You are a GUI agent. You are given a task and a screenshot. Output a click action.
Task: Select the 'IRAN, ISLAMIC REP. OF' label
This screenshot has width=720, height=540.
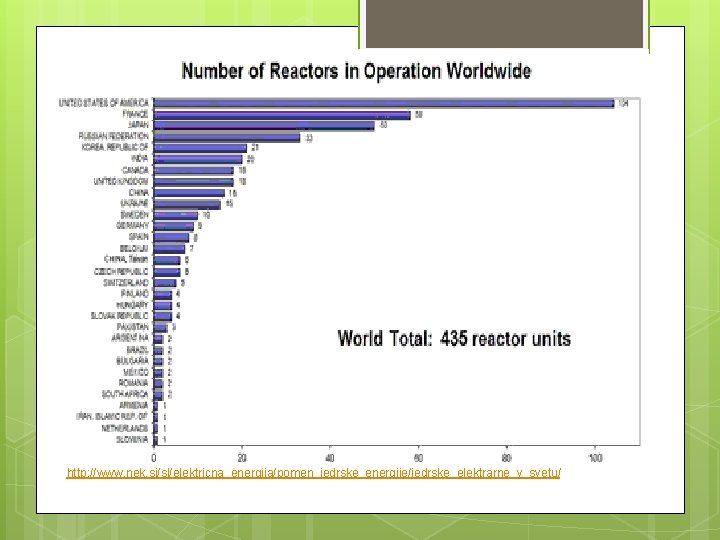click(x=112, y=416)
